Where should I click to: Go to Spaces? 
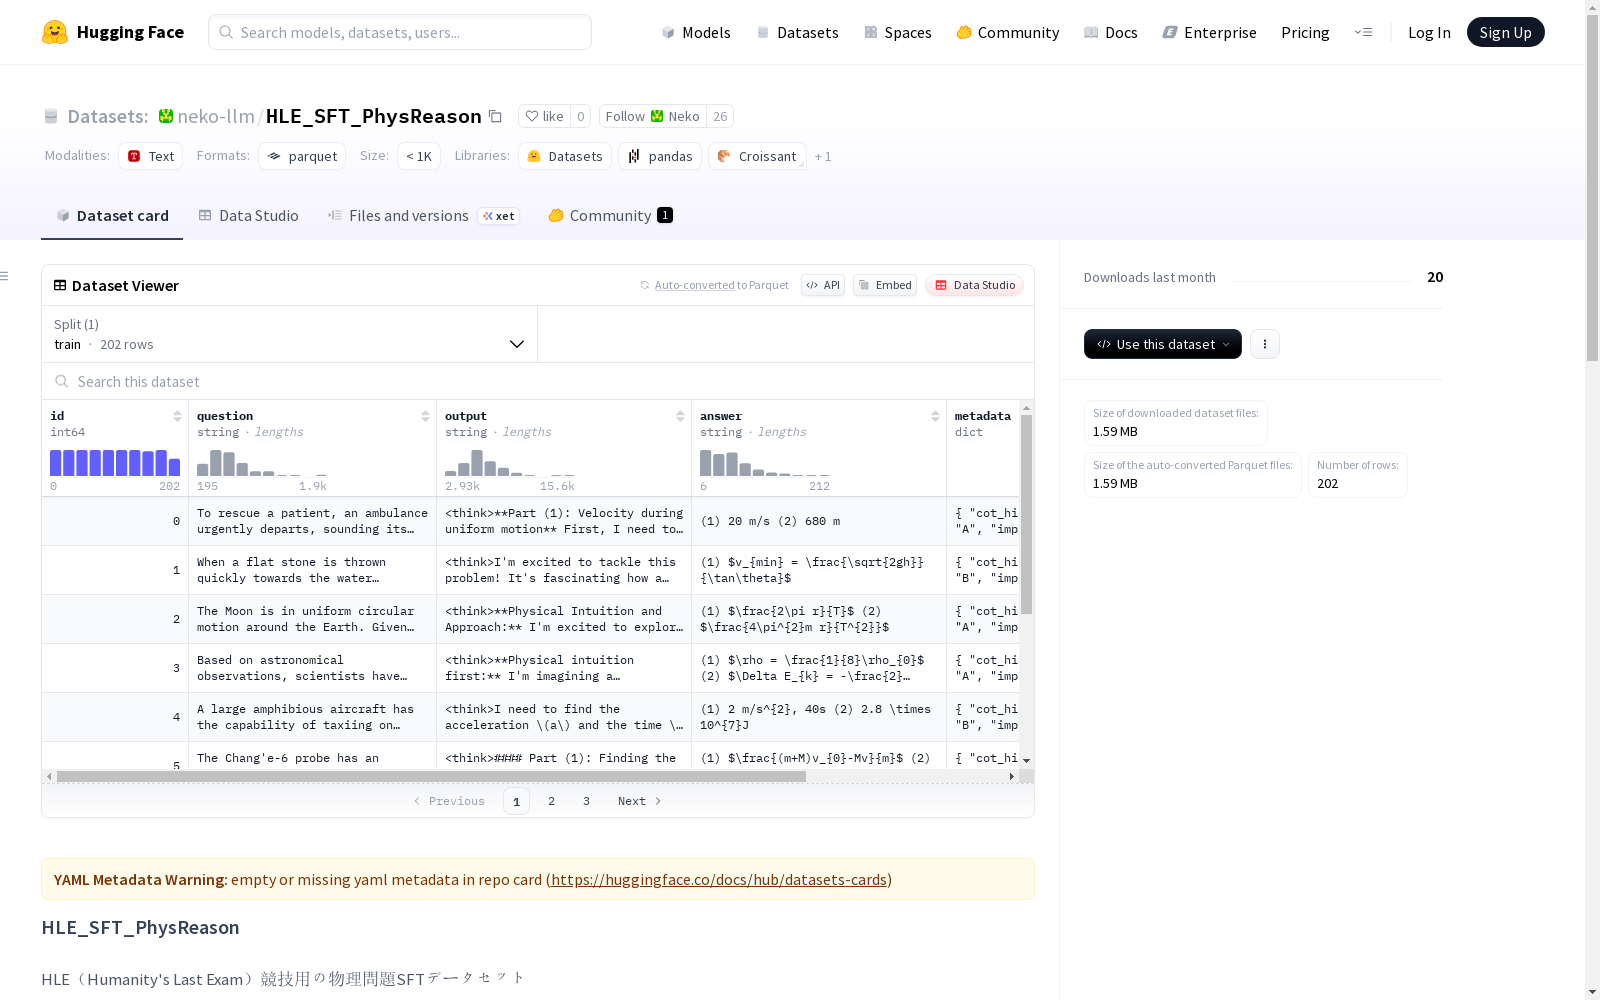(898, 32)
